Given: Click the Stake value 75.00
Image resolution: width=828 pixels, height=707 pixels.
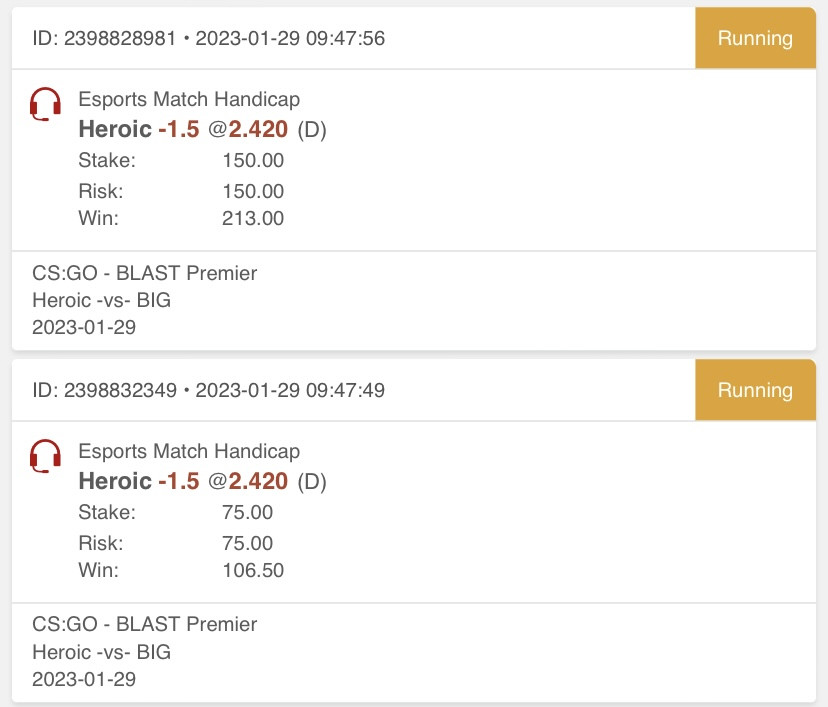Looking at the screenshot, I should (x=247, y=513).
